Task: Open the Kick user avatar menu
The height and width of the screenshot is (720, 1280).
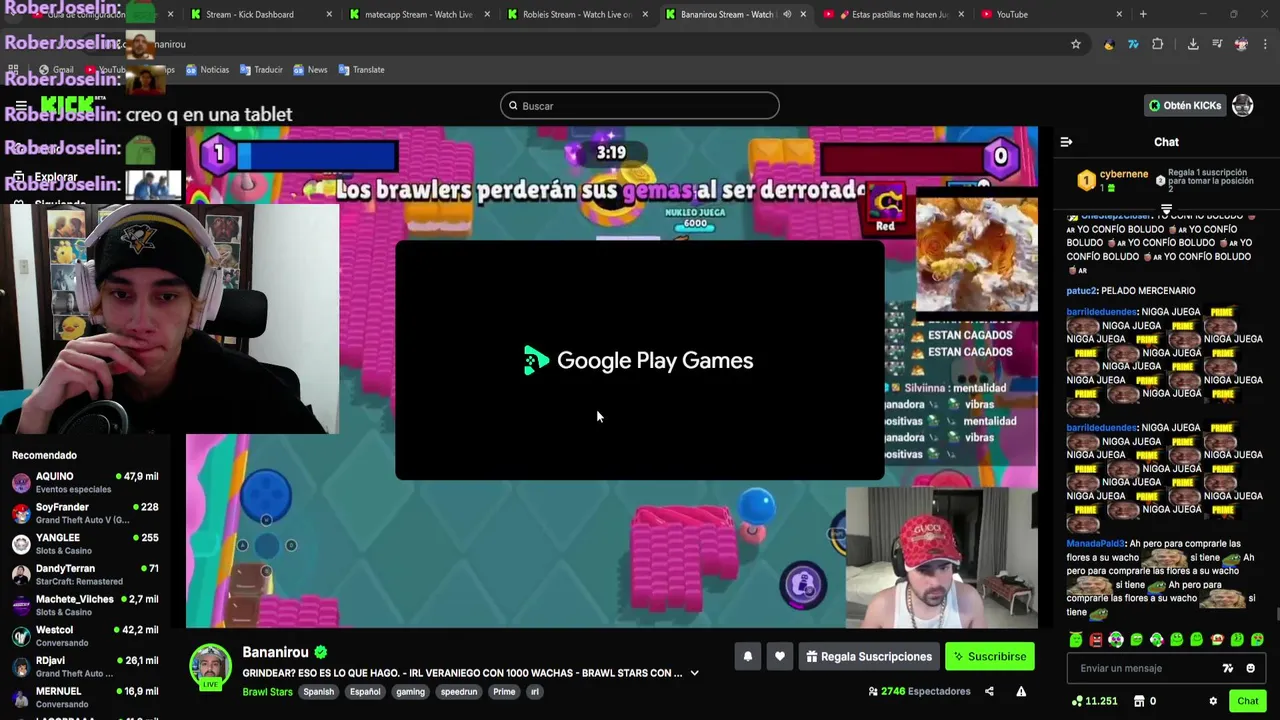Action: [x=1243, y=105]
